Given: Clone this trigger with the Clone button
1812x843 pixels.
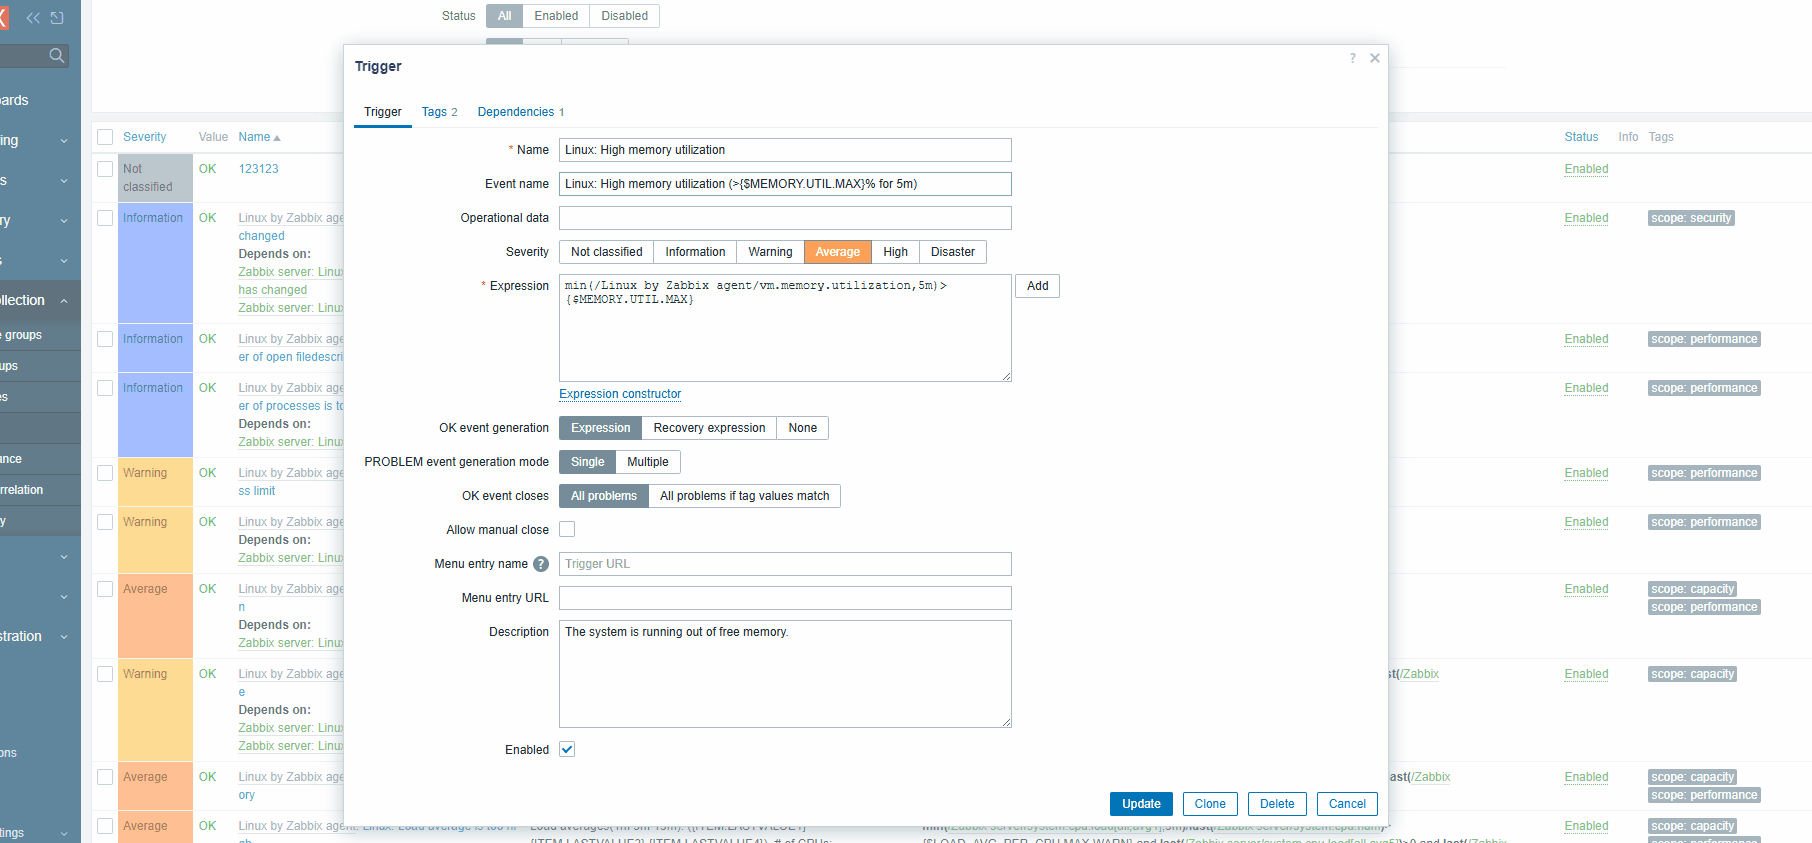Looking at the screenshot, I should point(1210,804).
